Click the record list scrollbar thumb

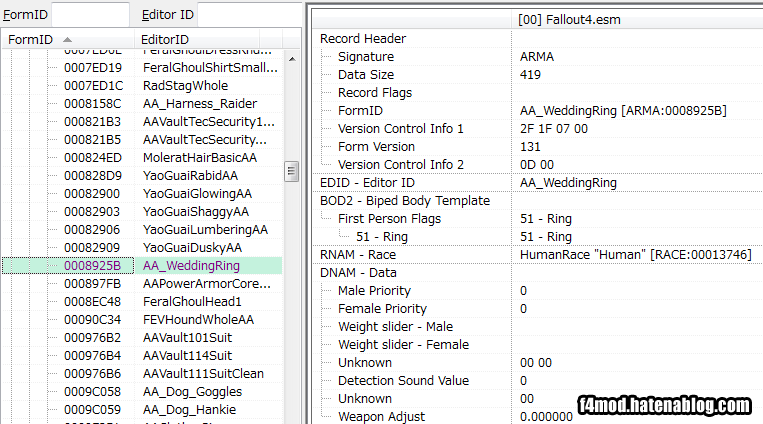tap(291, 171)
